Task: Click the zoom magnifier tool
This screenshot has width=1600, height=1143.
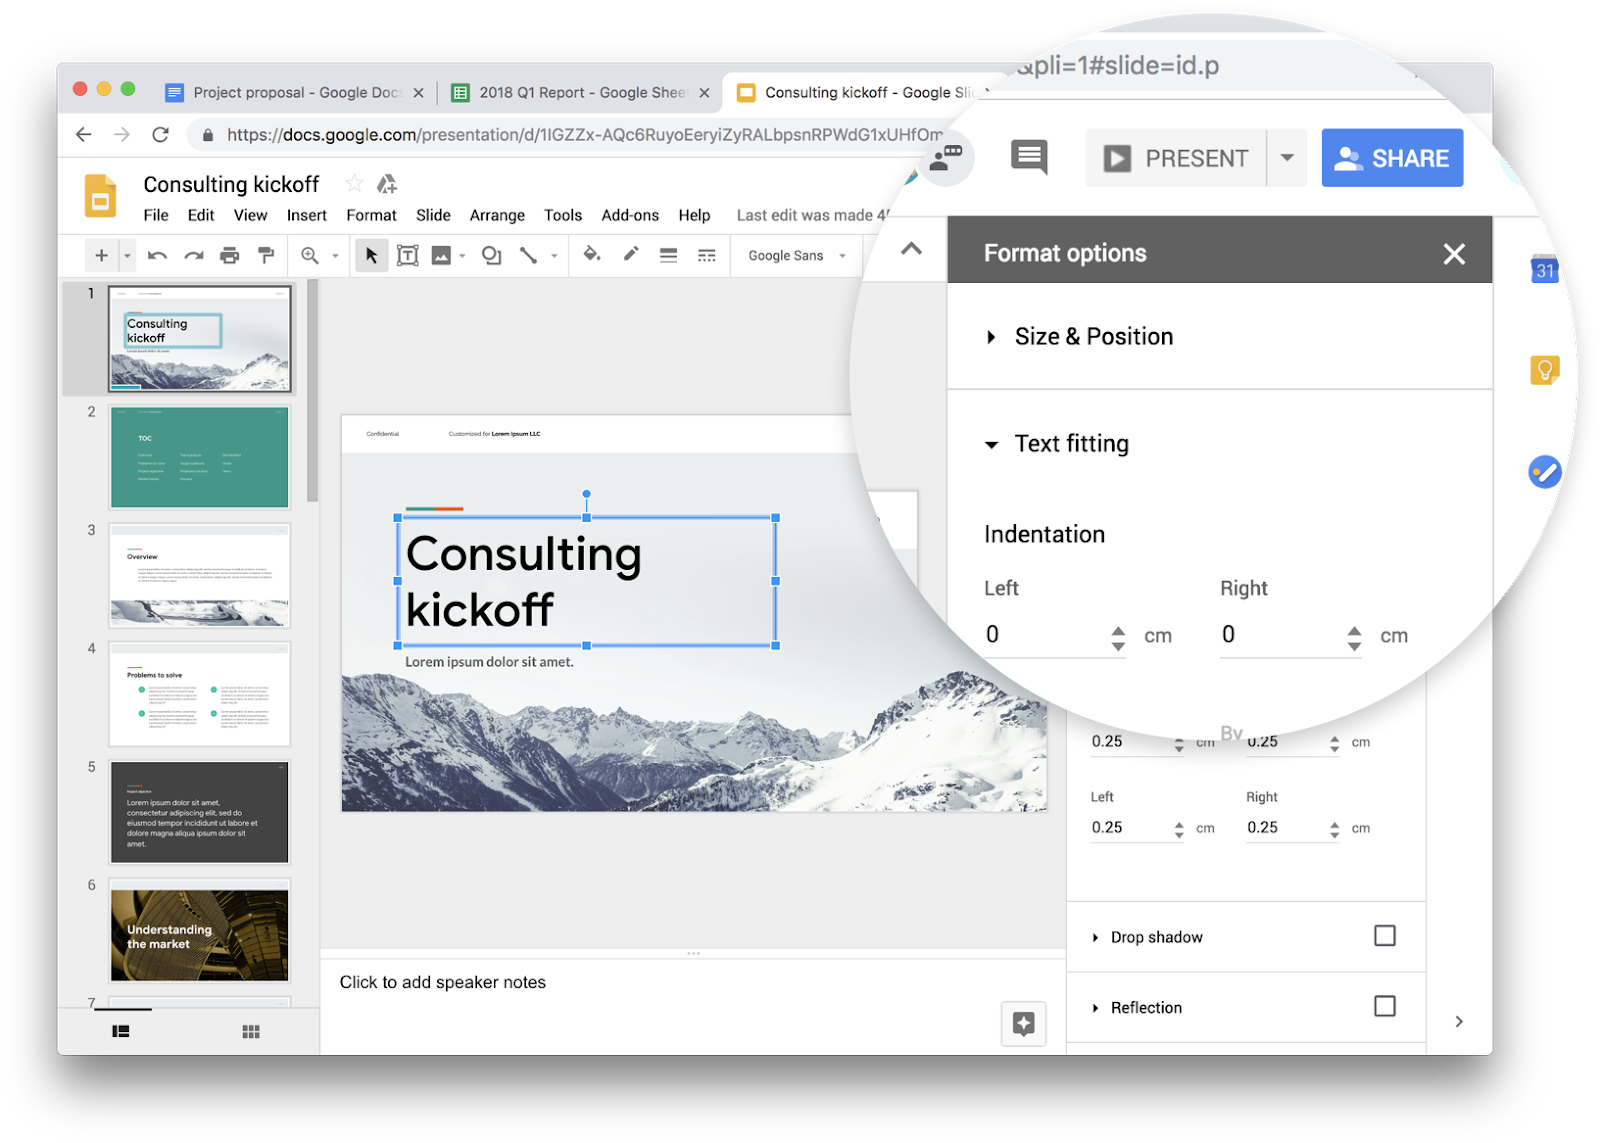Action: (309, 255)
